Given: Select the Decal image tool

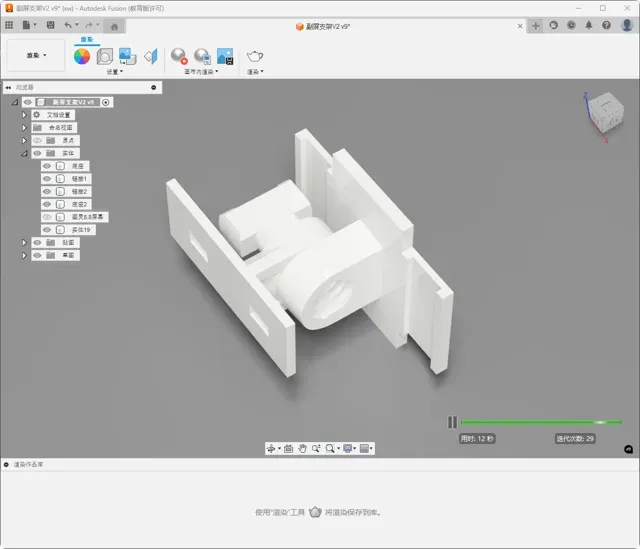Looking at the screenshot, I should pyautogui.click(x=127, y=56).
